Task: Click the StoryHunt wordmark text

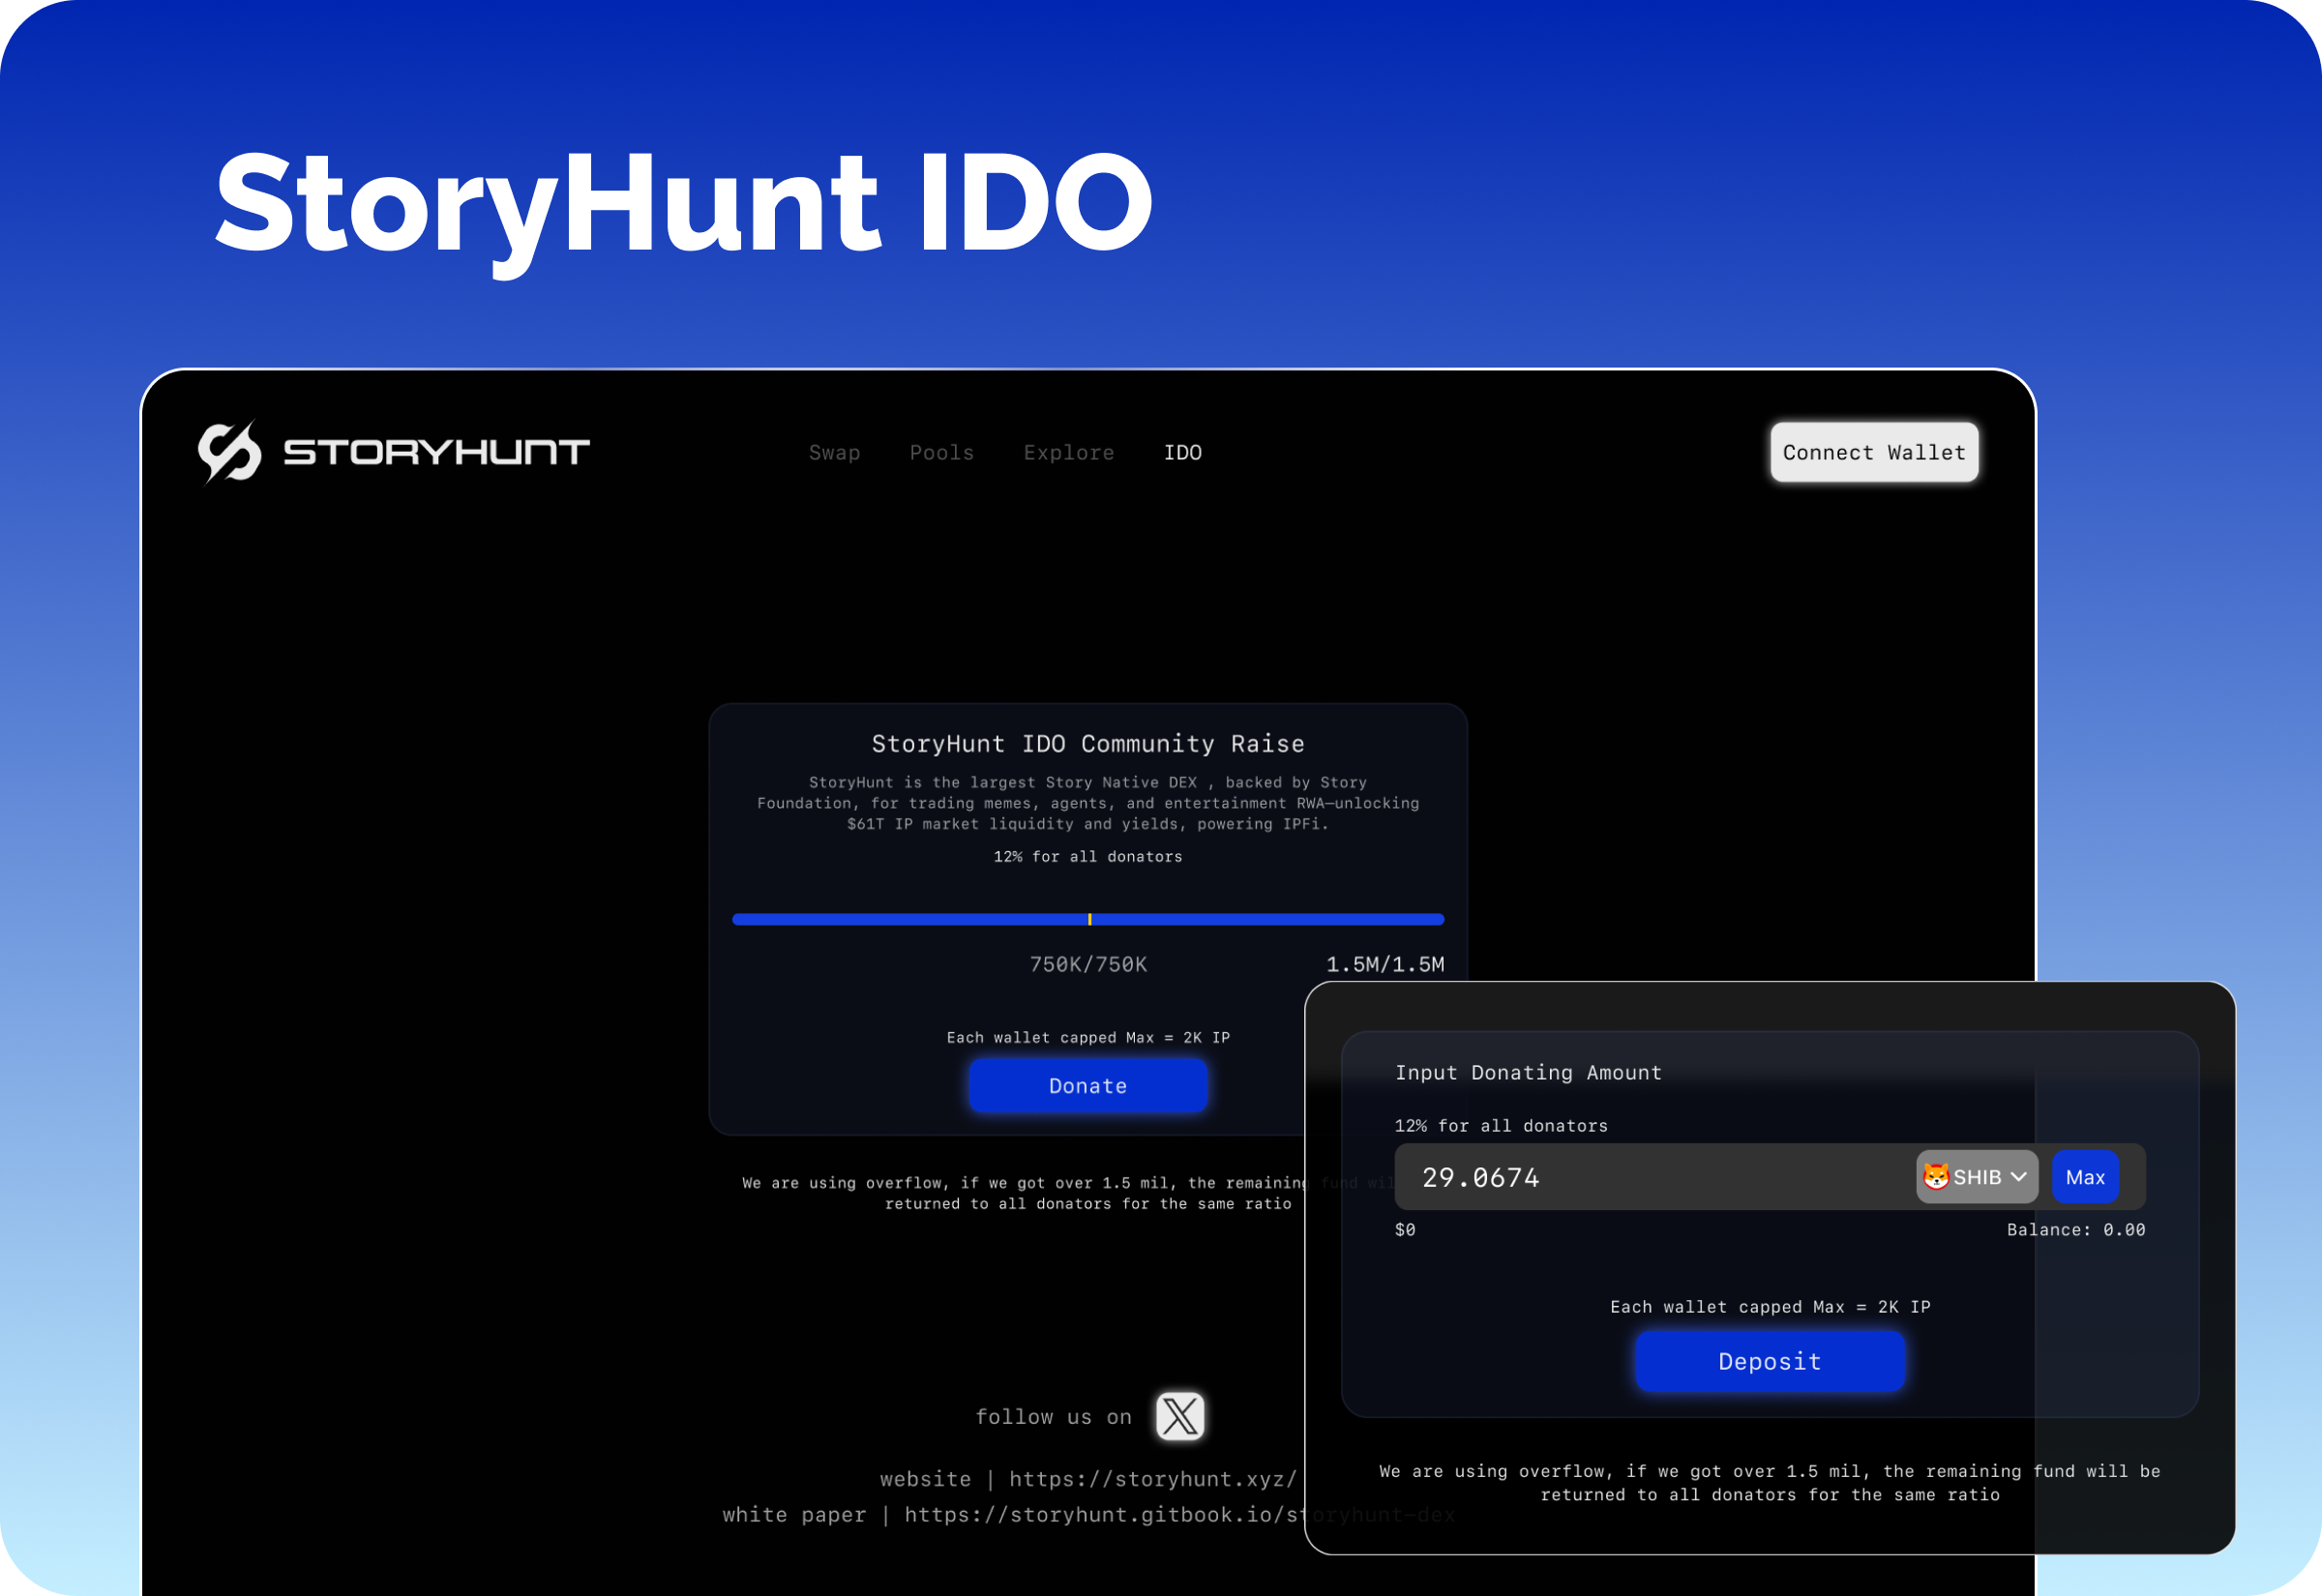Action: (x=437, y=452)
